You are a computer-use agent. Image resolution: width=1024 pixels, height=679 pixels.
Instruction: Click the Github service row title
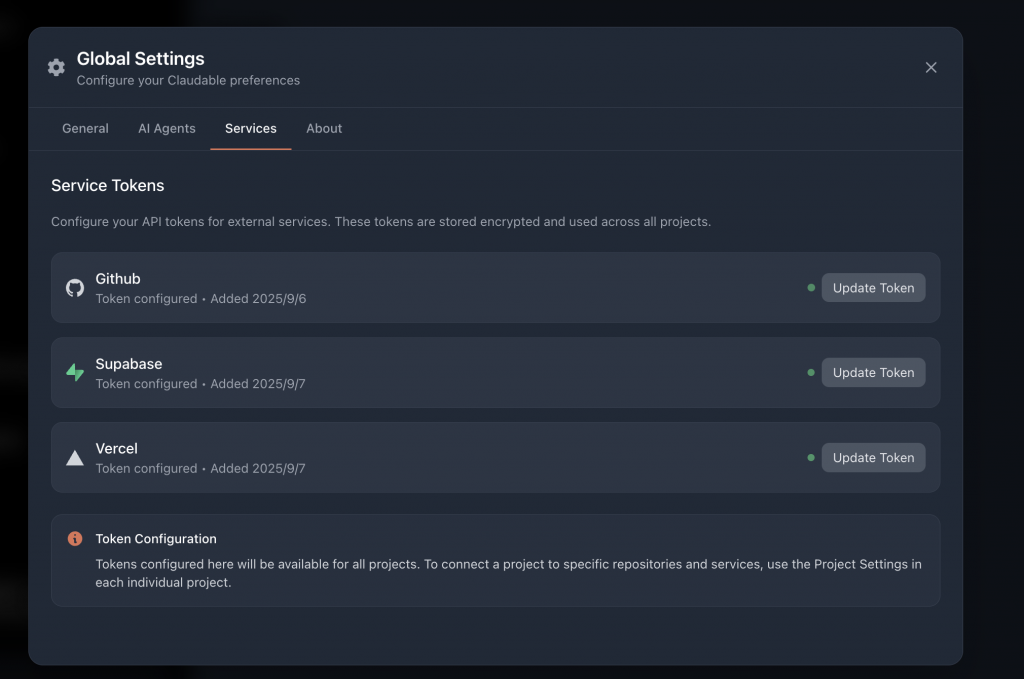(118, 279)
